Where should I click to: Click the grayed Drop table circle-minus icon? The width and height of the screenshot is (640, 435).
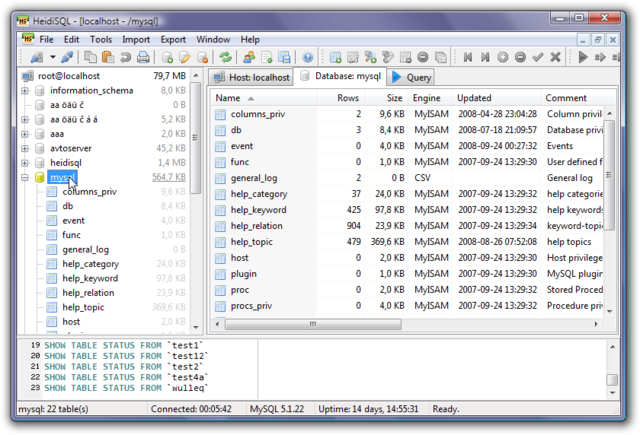pyautogui.click(x=423, y=57)
